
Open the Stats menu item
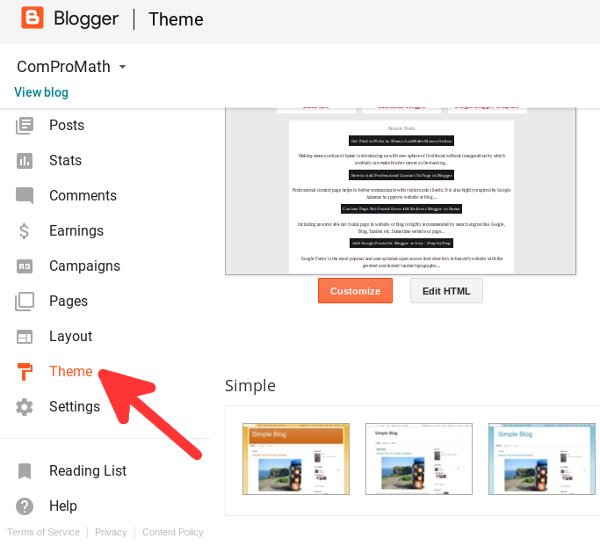(65, 161)
